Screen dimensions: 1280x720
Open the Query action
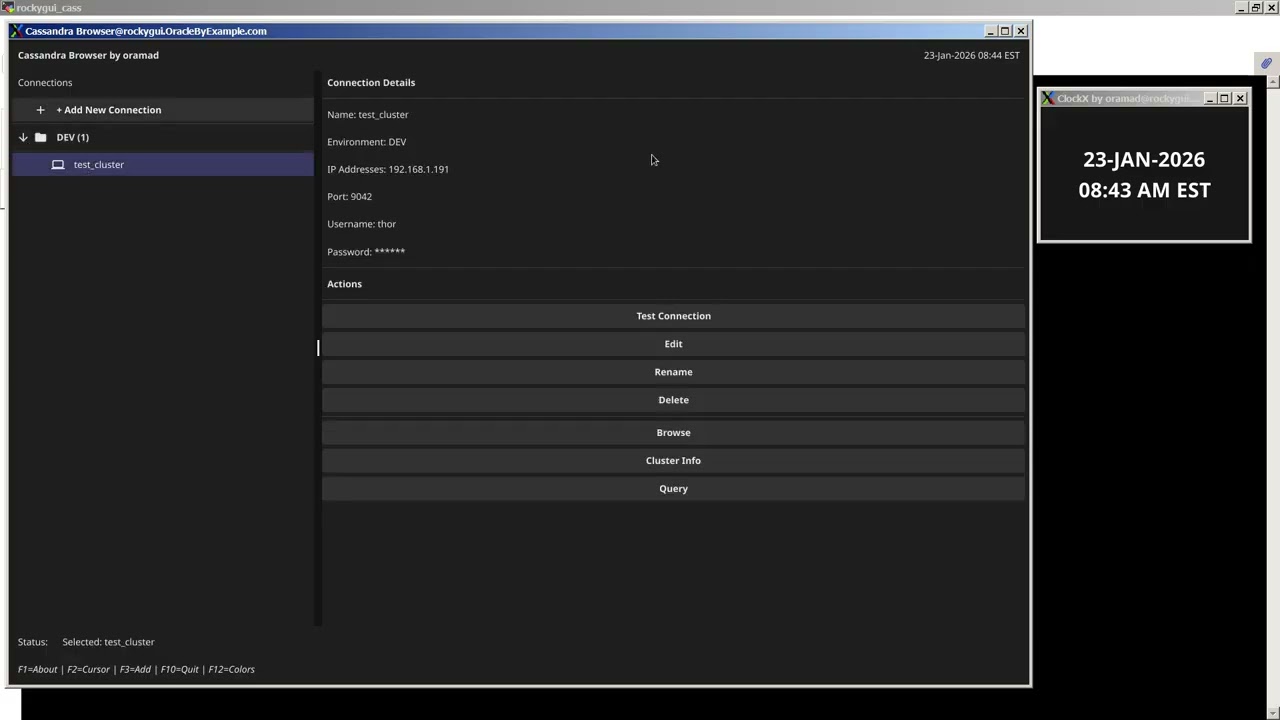click(673, 489)
